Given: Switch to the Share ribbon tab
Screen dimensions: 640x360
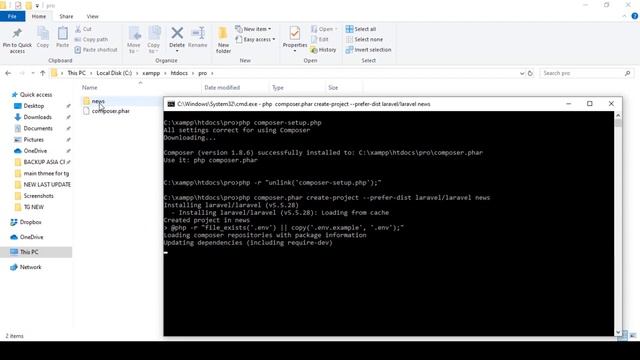Looking at the screenshot, I should (66, 16).
